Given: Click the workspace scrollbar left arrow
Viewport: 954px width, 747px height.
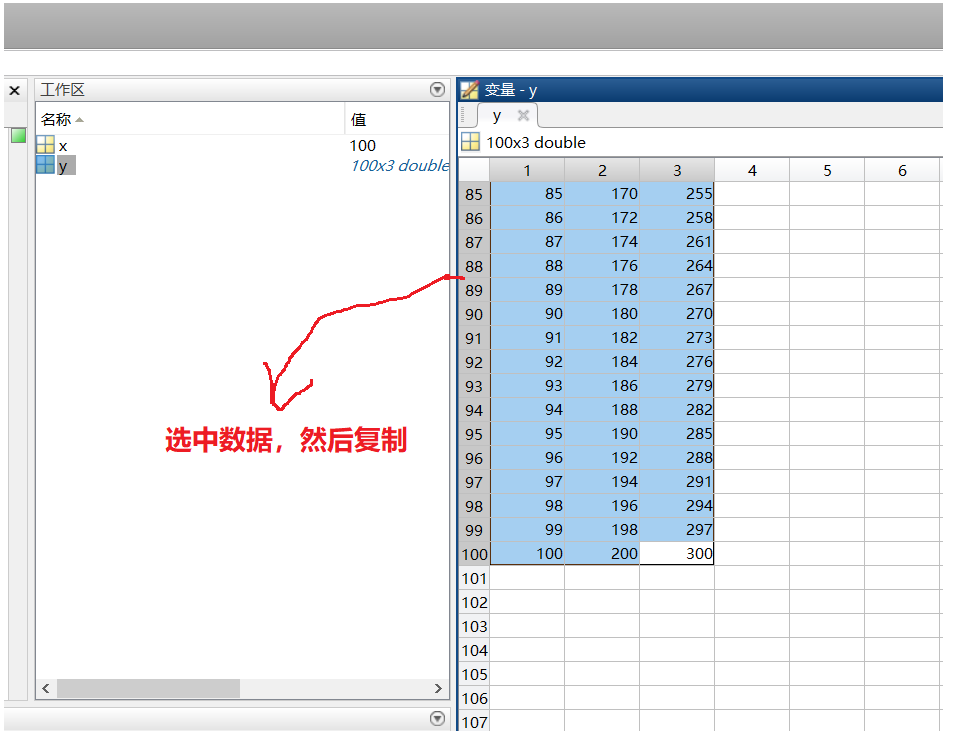Looking at the screenshot, I should click(x=46, y=688).
